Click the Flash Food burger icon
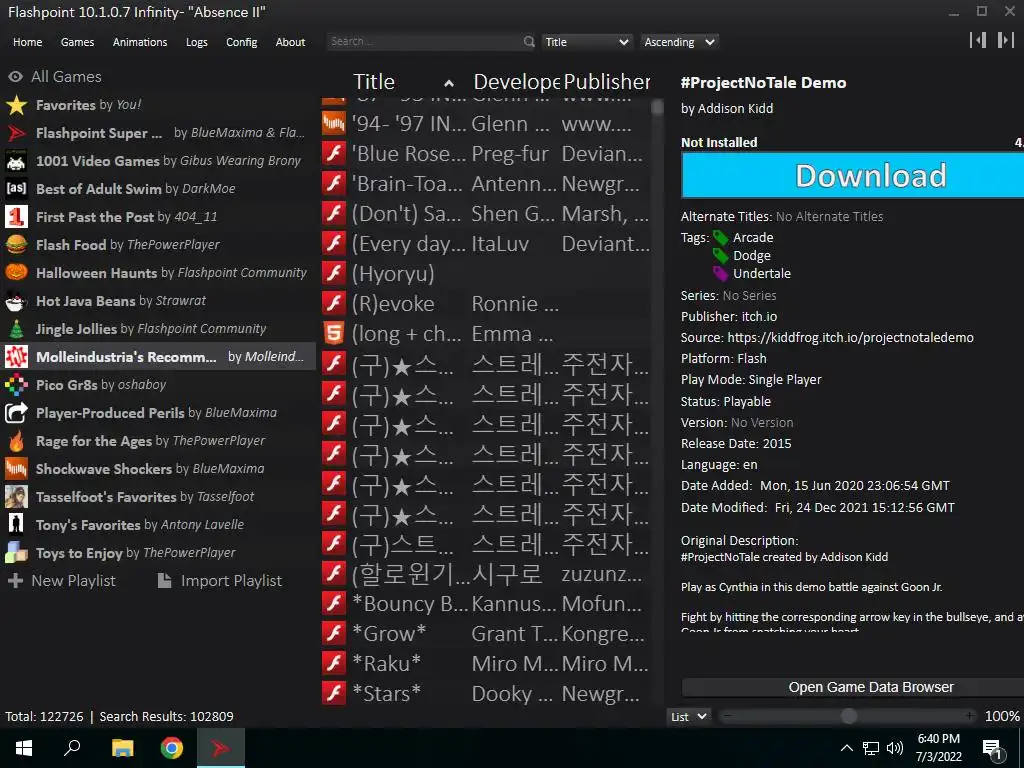This screenshot has height=768, width=1024. click(x=16, y=245)
